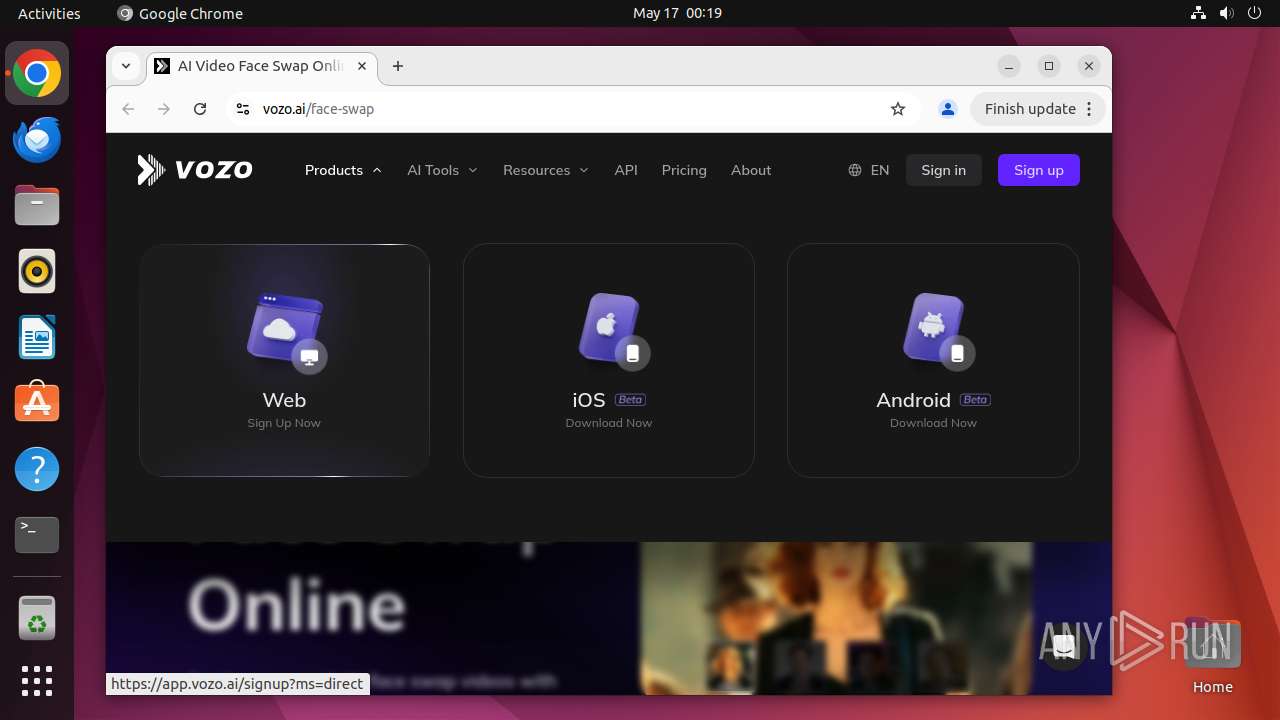This screenshot has width=1280, height=720.
Task: Open the Pricing page
Action: click(x=684, y=170)
